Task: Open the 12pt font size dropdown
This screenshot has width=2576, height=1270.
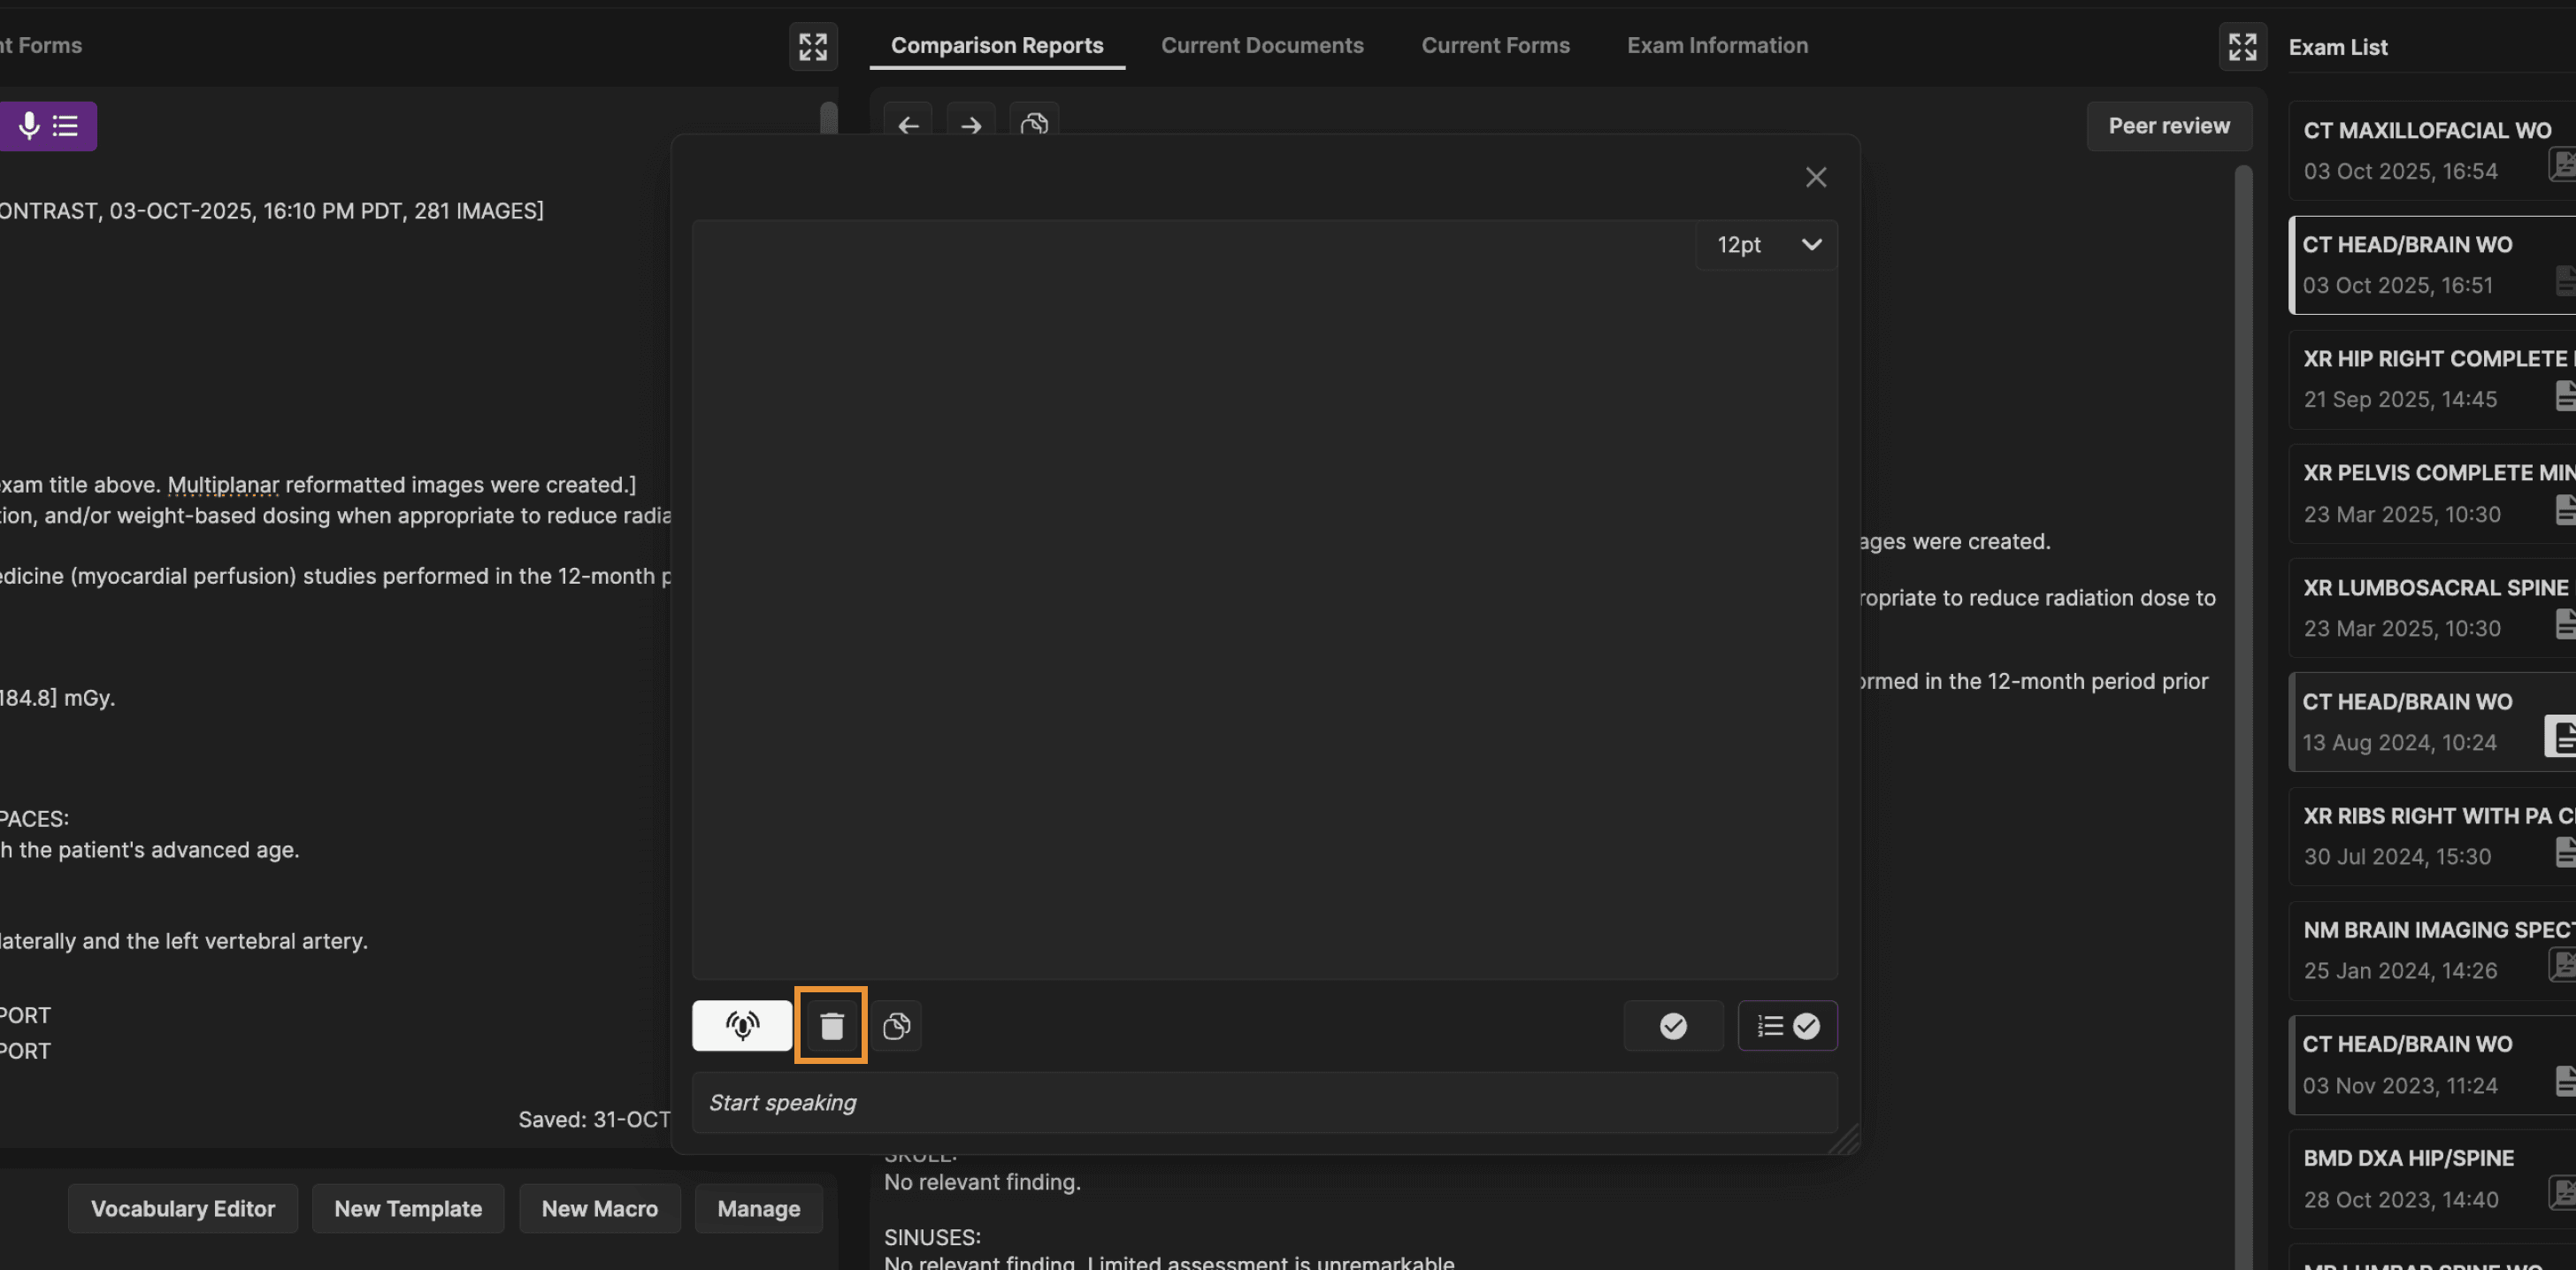Action: [1767, 244]
